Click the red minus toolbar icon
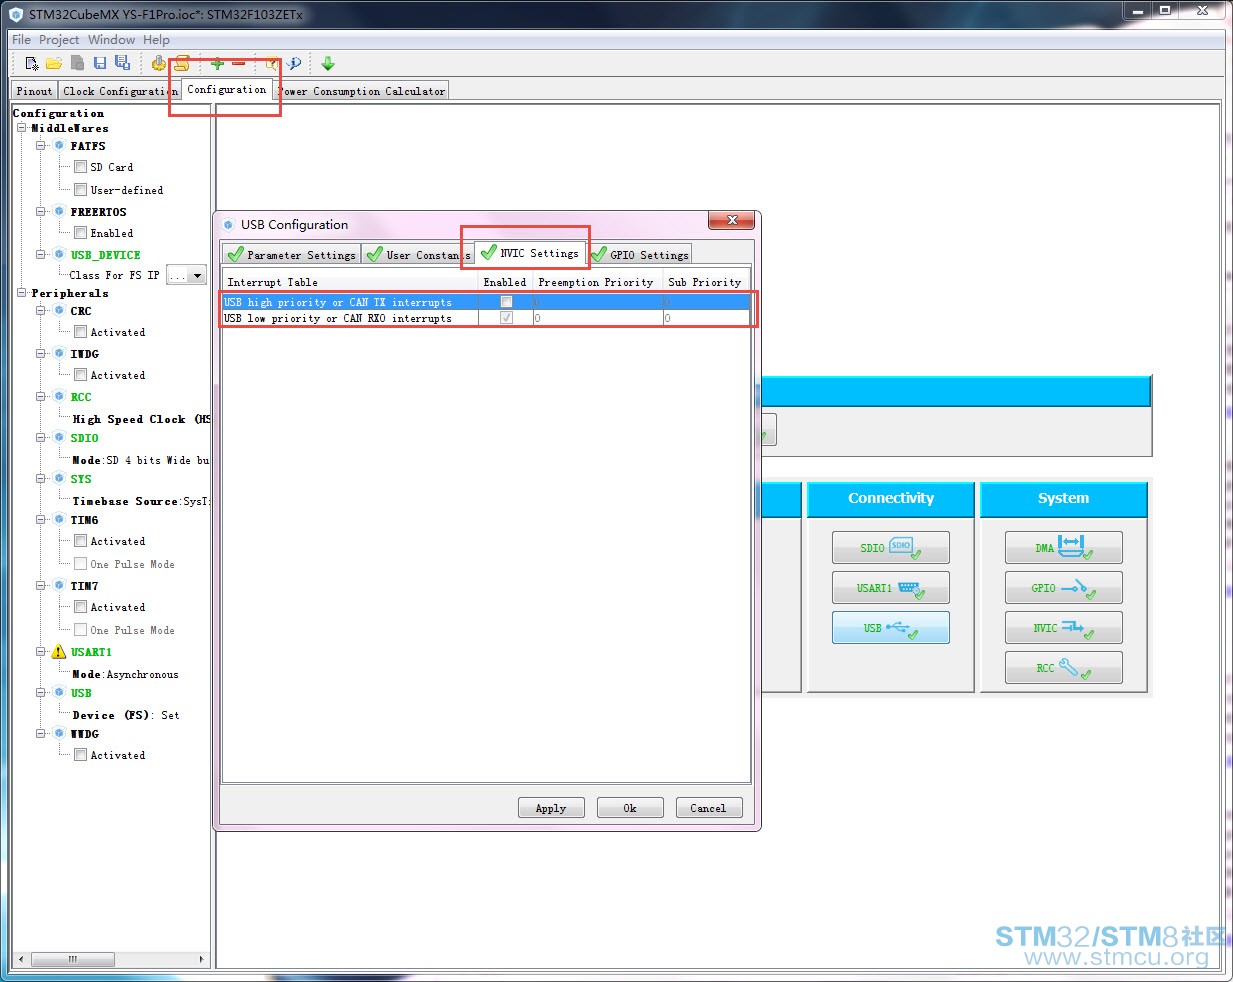Image resolution: width=1233 pixels, height=982 pixels. tap(239, 63)
